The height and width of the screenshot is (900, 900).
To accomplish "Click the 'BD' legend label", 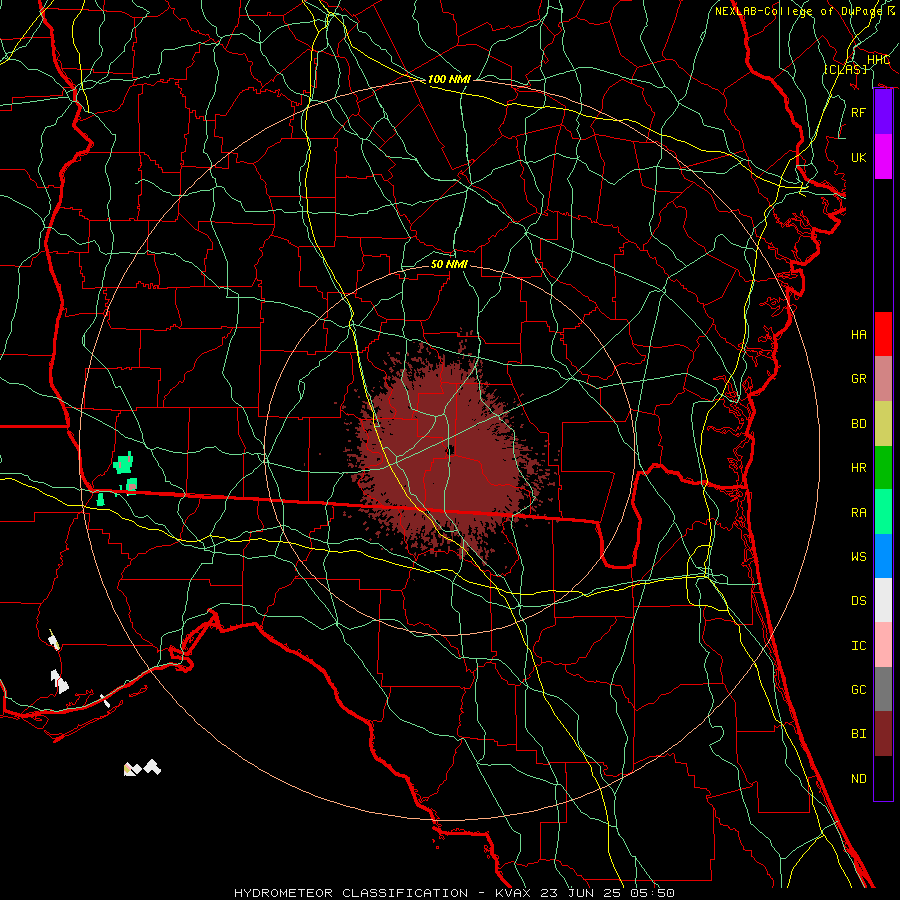I will click(858, 424).
